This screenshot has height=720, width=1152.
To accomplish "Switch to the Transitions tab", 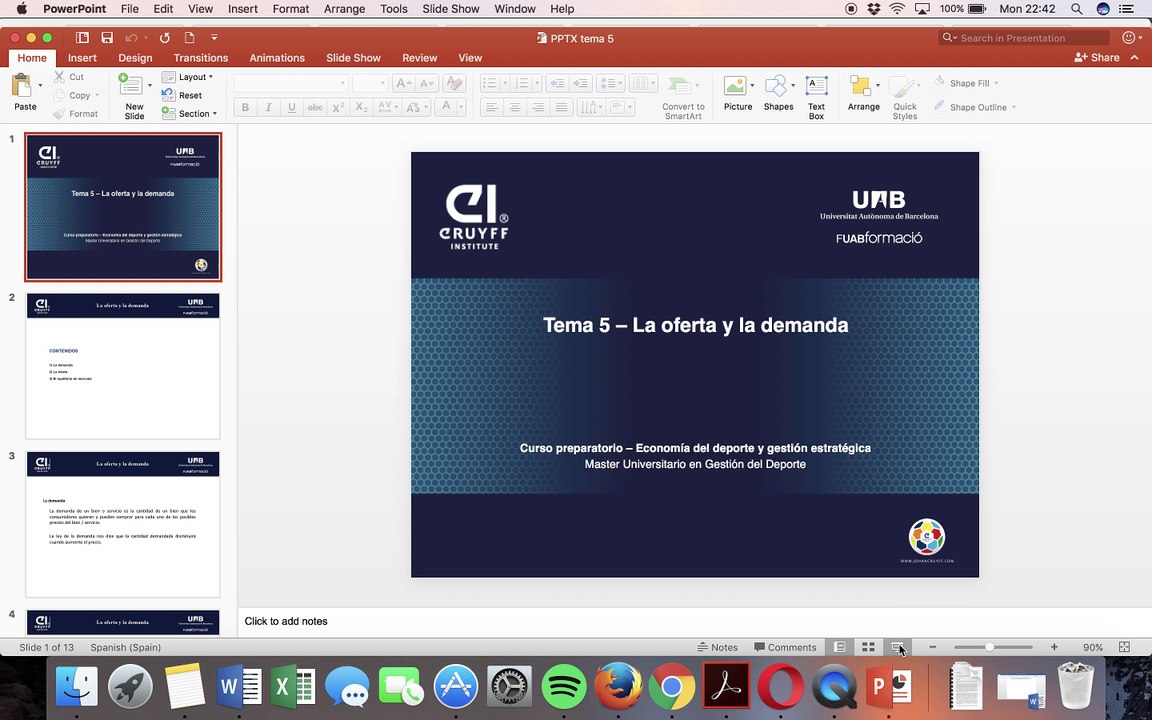I will (201, 58).
